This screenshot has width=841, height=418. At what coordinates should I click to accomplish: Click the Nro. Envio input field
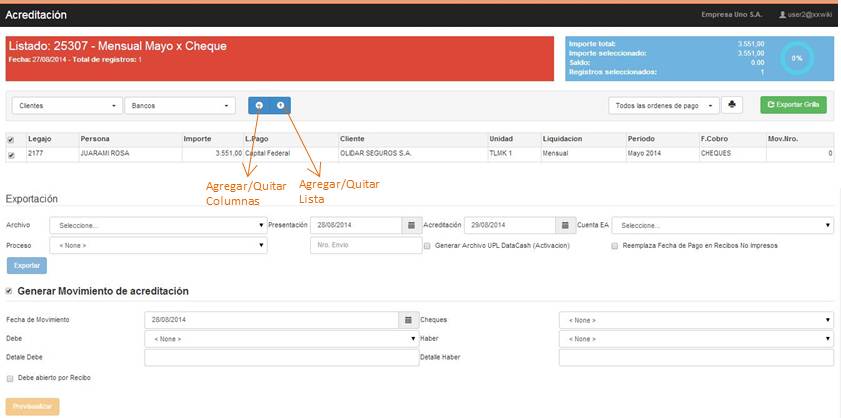365,245
